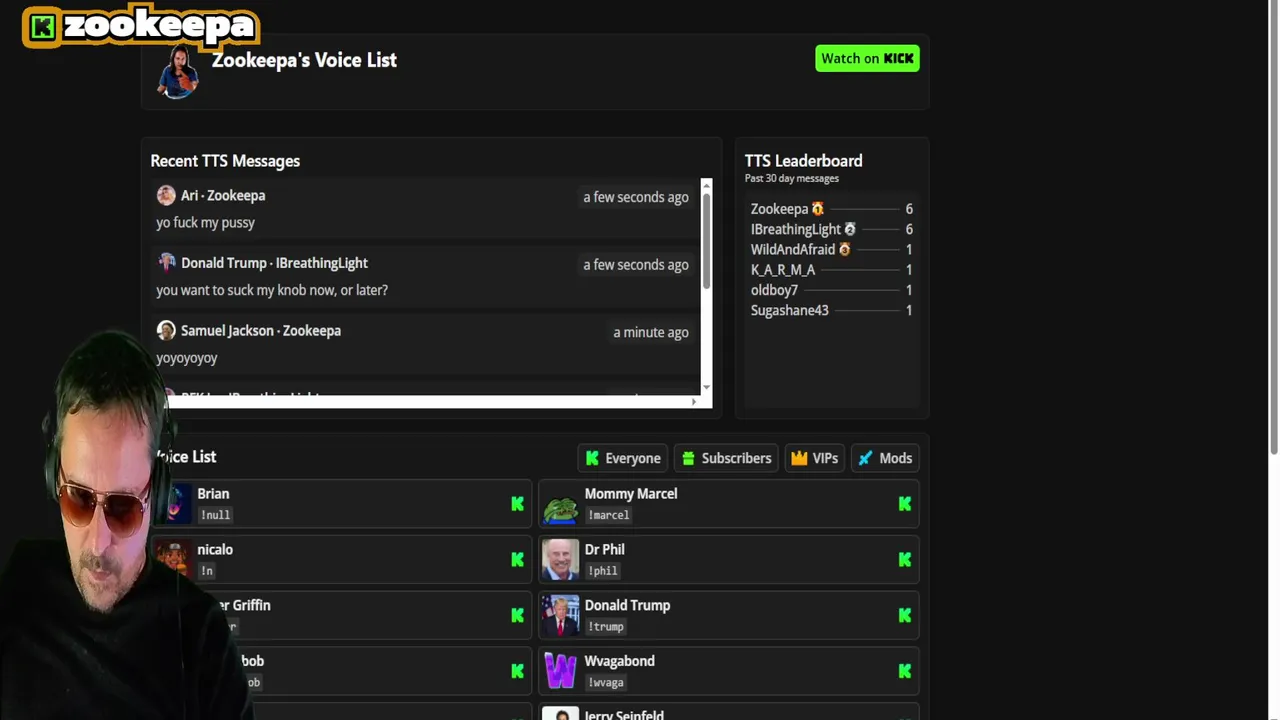Click the Kick icon on Dr Phil row
Image resolution: width=1280 pixels, height=720 pixels.
(x=904, y=560)
